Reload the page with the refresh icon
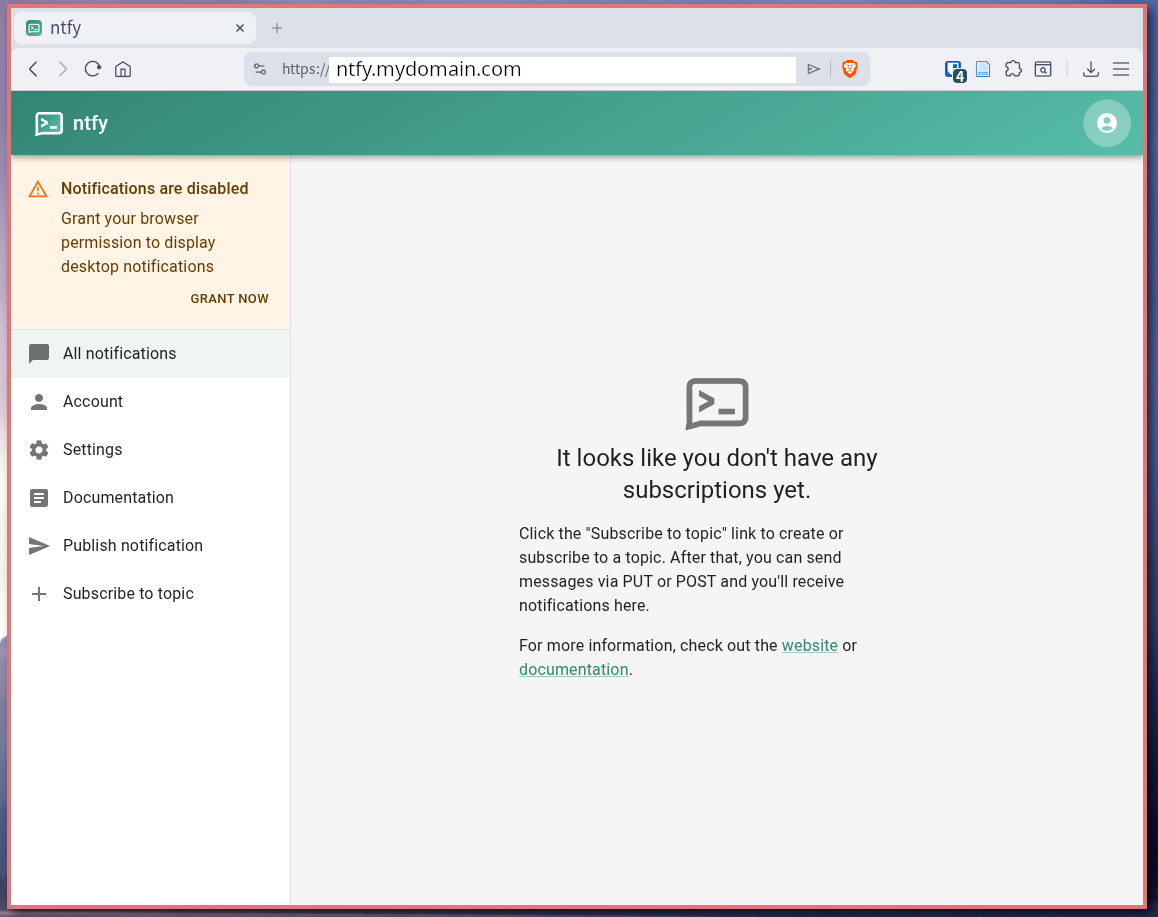1158x917 pixels. [x=93, y=69]
